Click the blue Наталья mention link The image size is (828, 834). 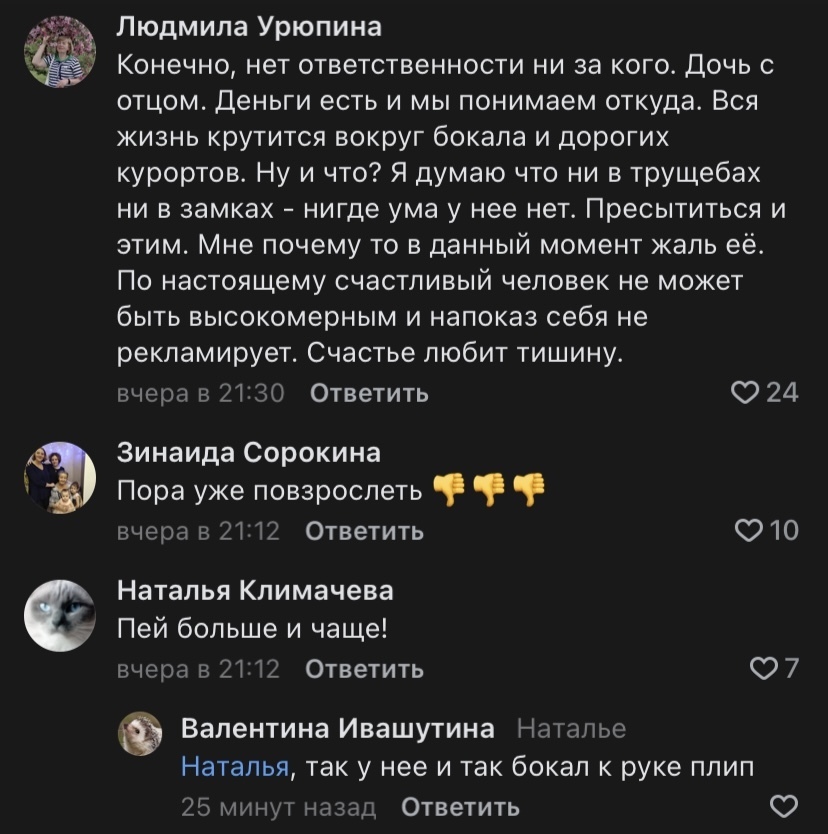(x=236, y=767)
